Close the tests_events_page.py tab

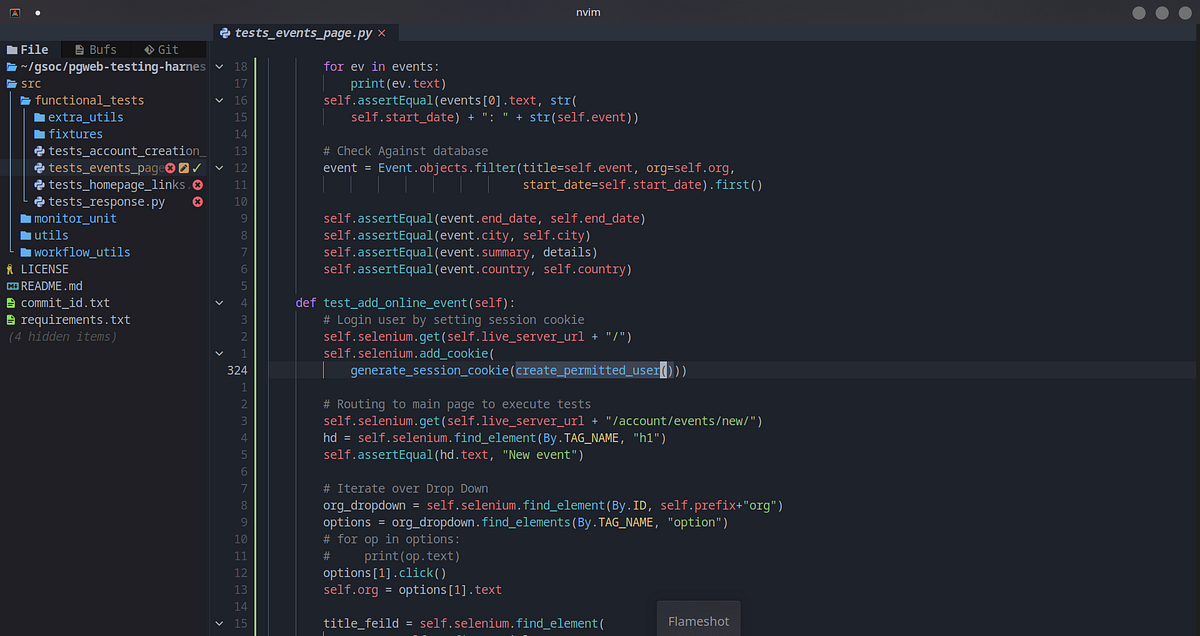pyautogui.click(x=383, y=31)
